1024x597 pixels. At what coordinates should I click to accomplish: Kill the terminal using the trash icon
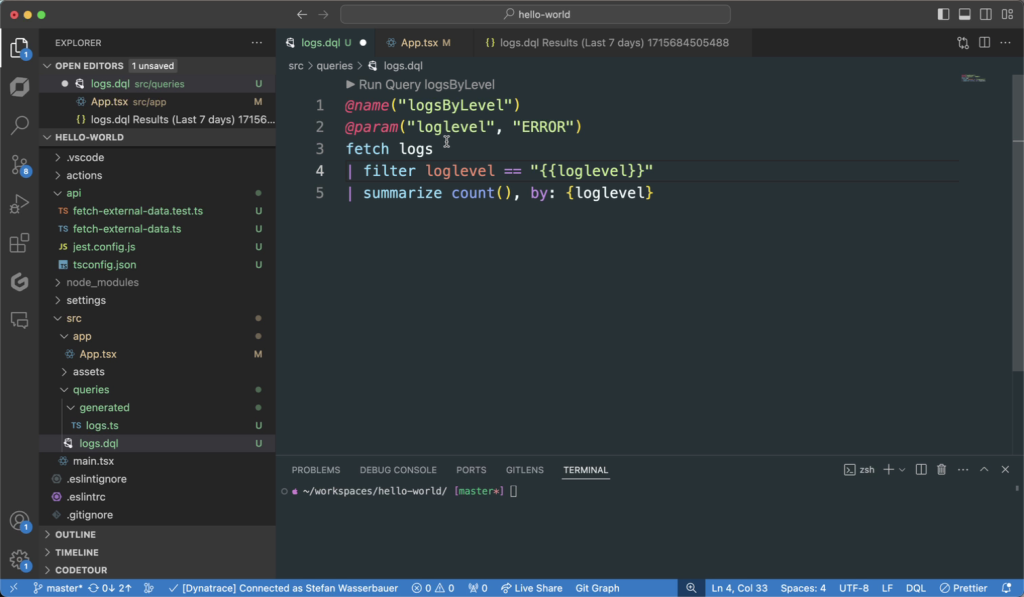pyautogui.click(x=941, y=469)
